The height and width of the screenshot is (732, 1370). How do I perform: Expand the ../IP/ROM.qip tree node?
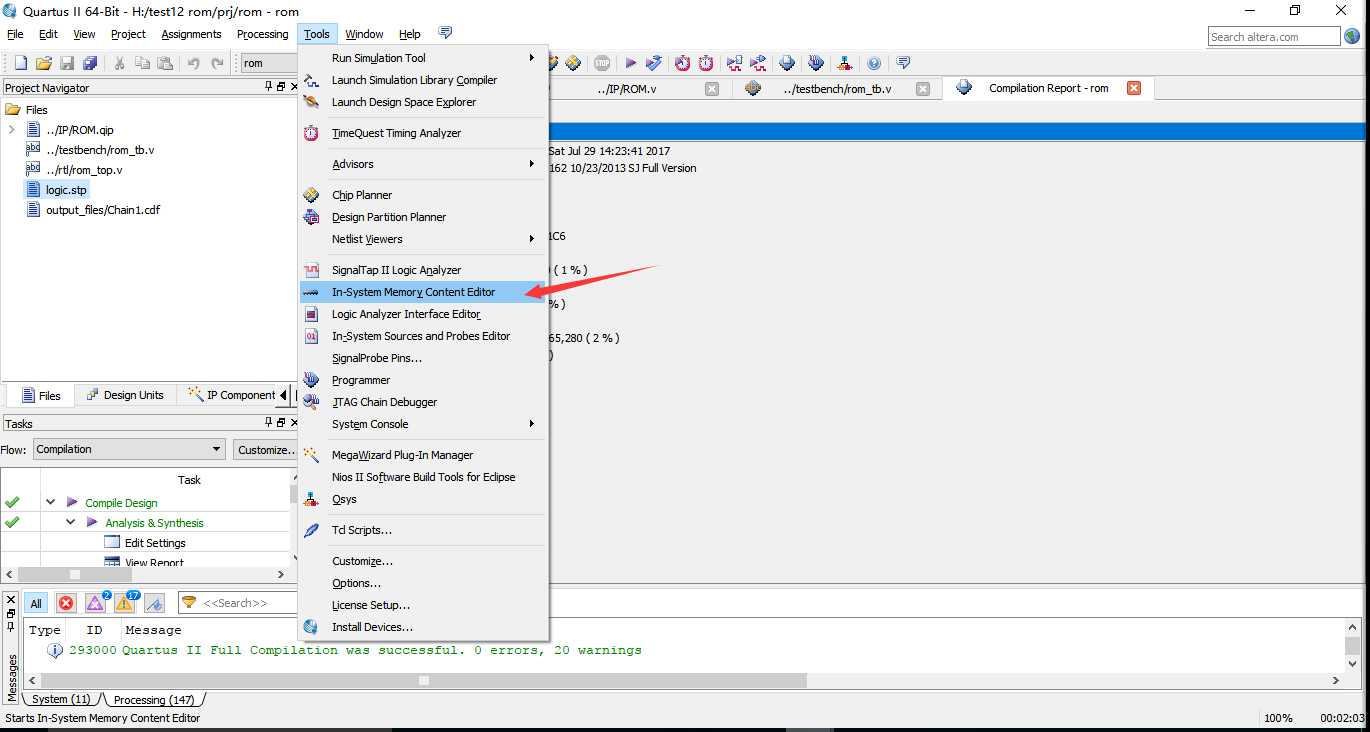click(x=11, y=130)
